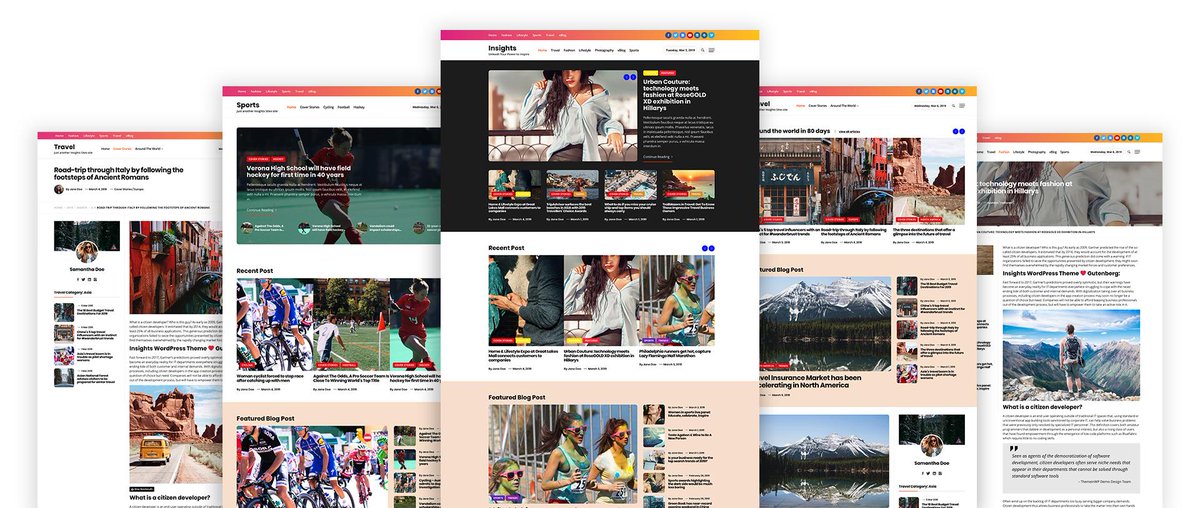The height and width of the screenshot is (508, 1200).
Task: Select Cover Stories on right Travel page navigation
Action: pos(818,105)
